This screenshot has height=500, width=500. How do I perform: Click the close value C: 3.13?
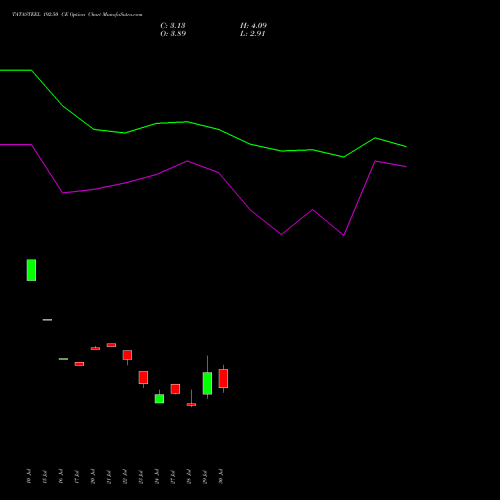tap(173, 26)
